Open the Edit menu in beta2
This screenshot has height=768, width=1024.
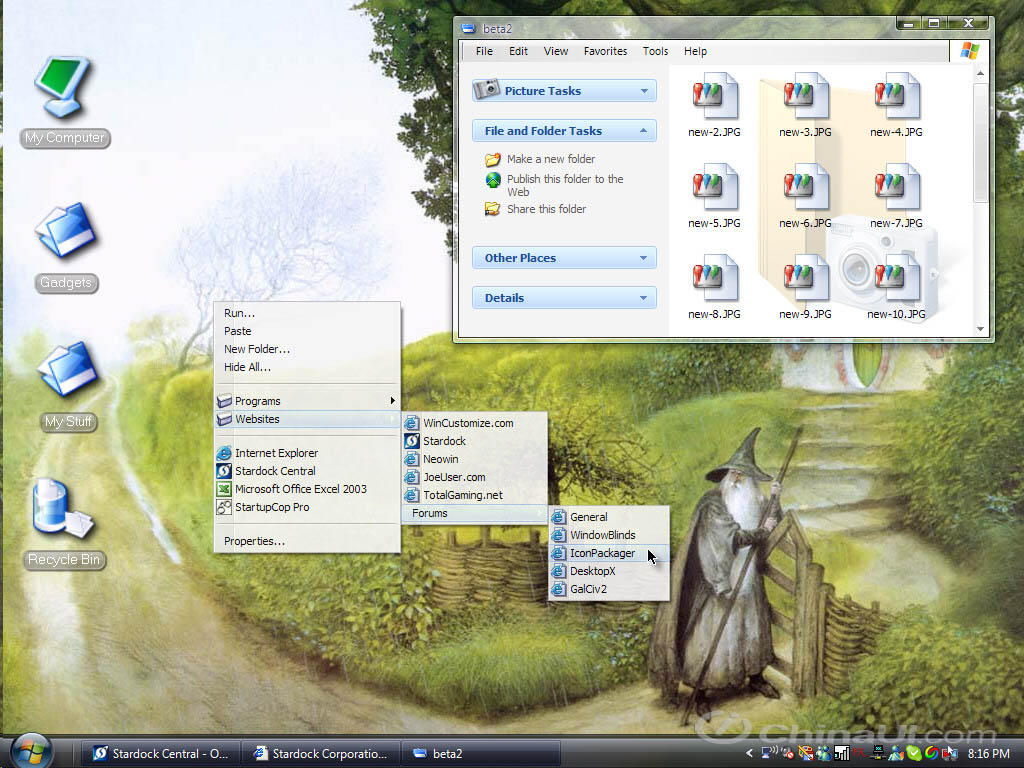click(x=518, y=51)
